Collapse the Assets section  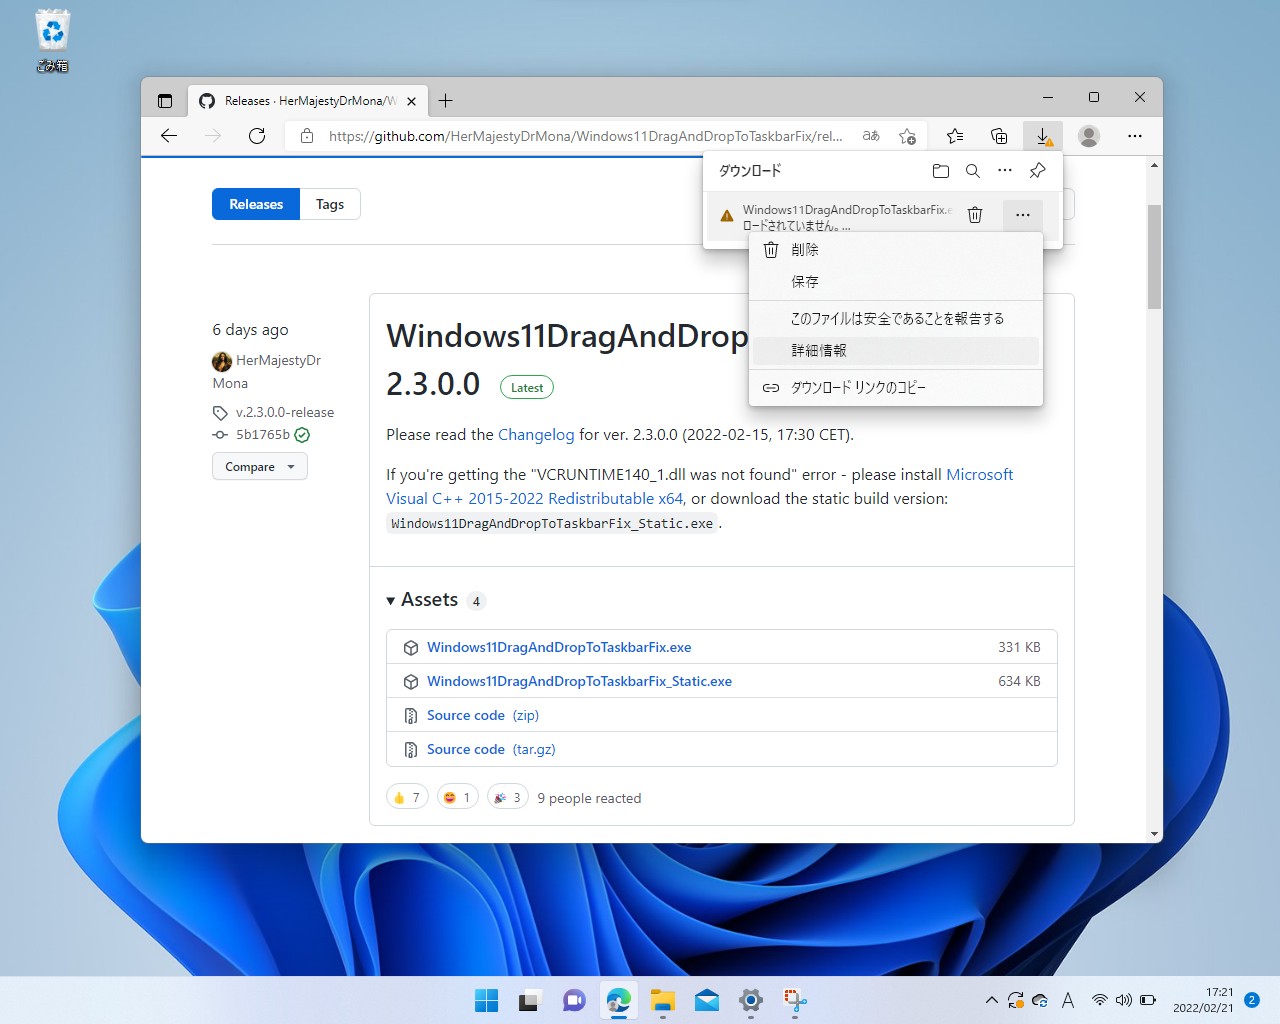[390, 600]
